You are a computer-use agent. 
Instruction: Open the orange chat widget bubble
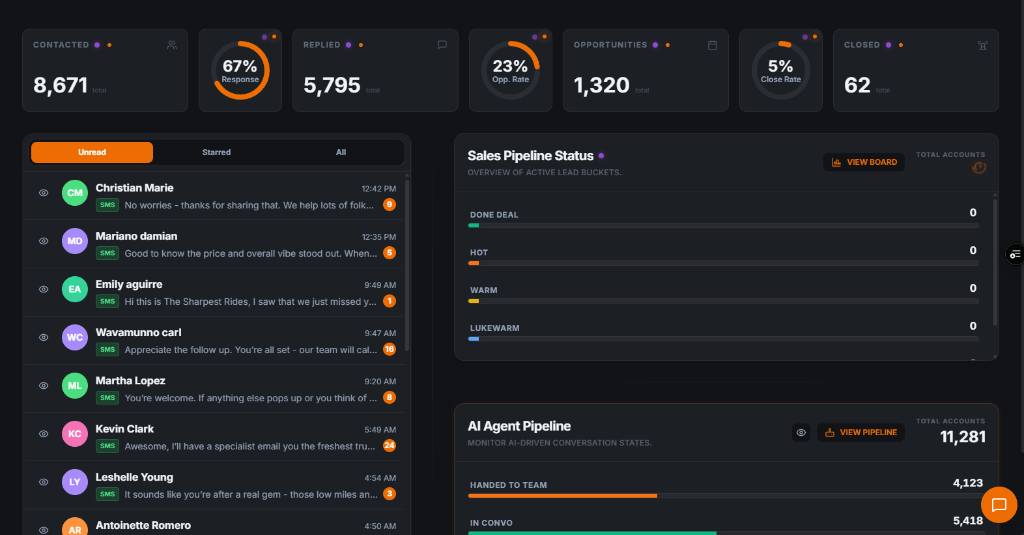point(998,505)
